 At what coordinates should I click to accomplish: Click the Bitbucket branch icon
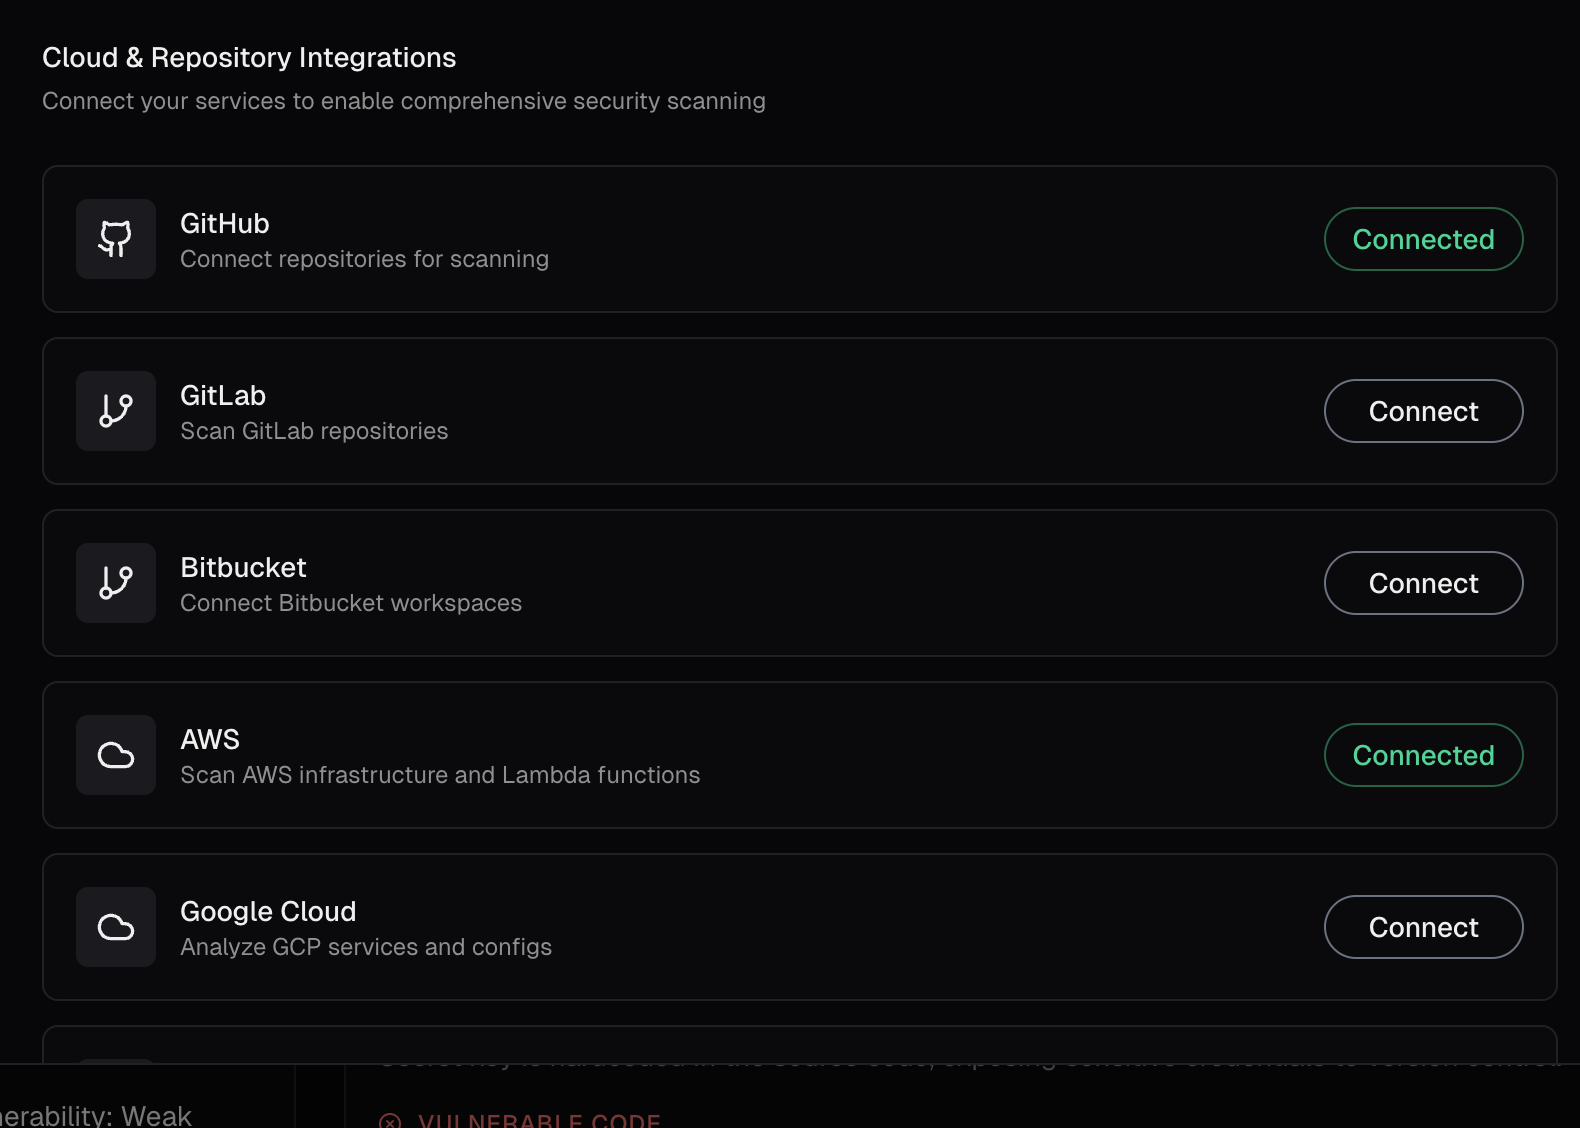115,583
